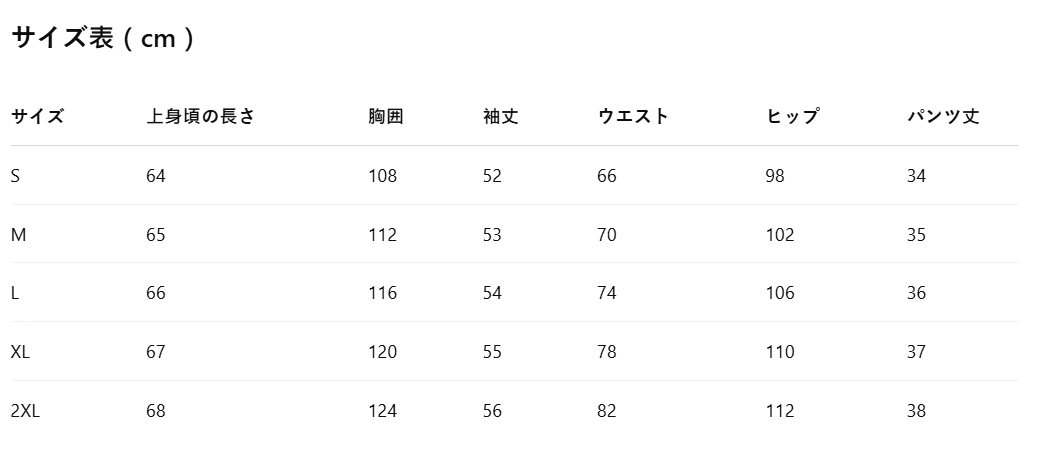Image resolution: width=1038 pixels, height=453 pixels.
Task: Select the サイズ column header
Action: 38,117
